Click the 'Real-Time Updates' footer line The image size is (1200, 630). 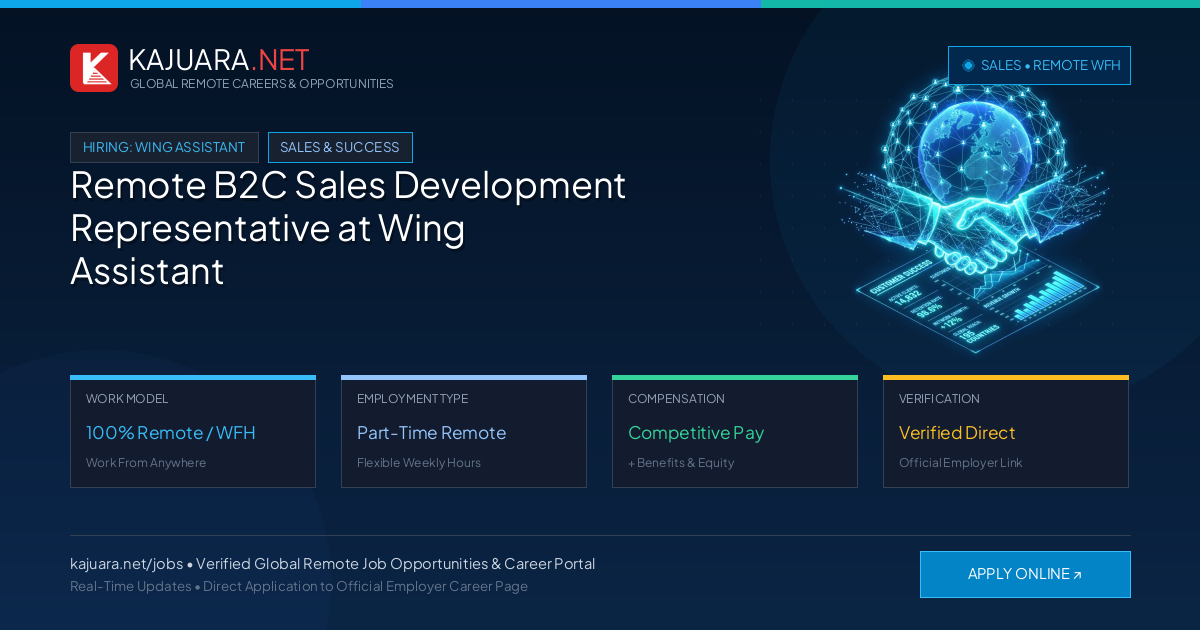(299, 587)
